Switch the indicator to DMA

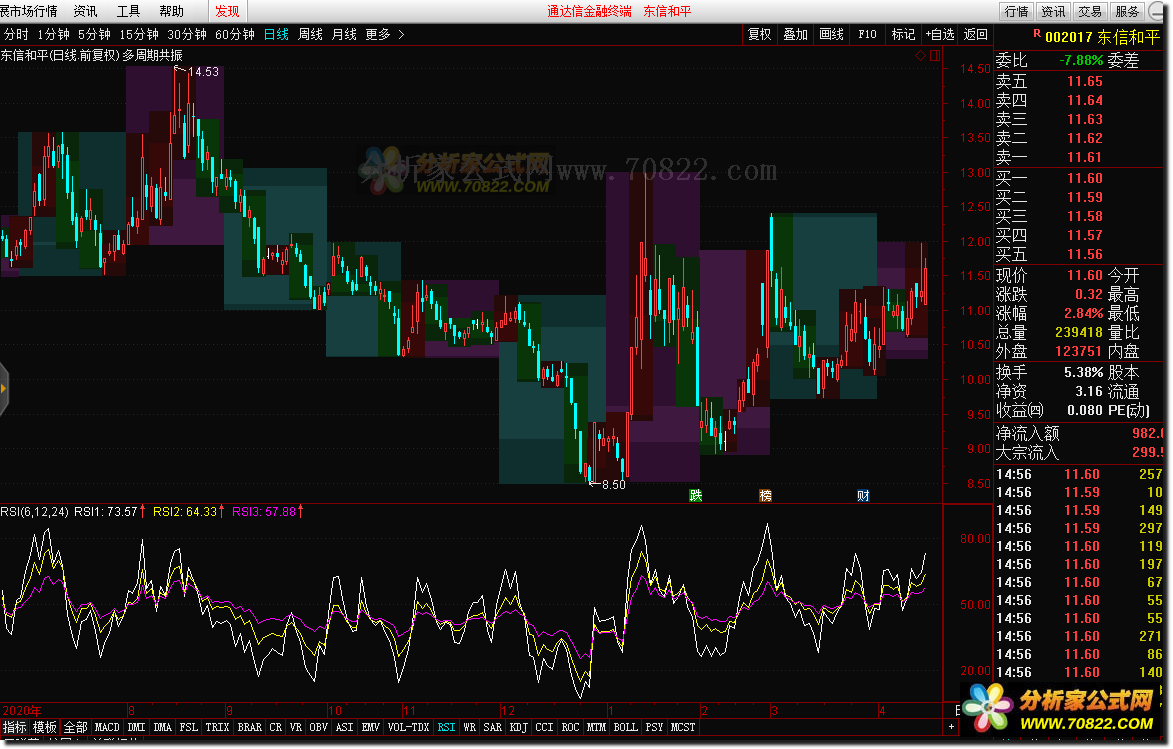click(x=162, y=727)
